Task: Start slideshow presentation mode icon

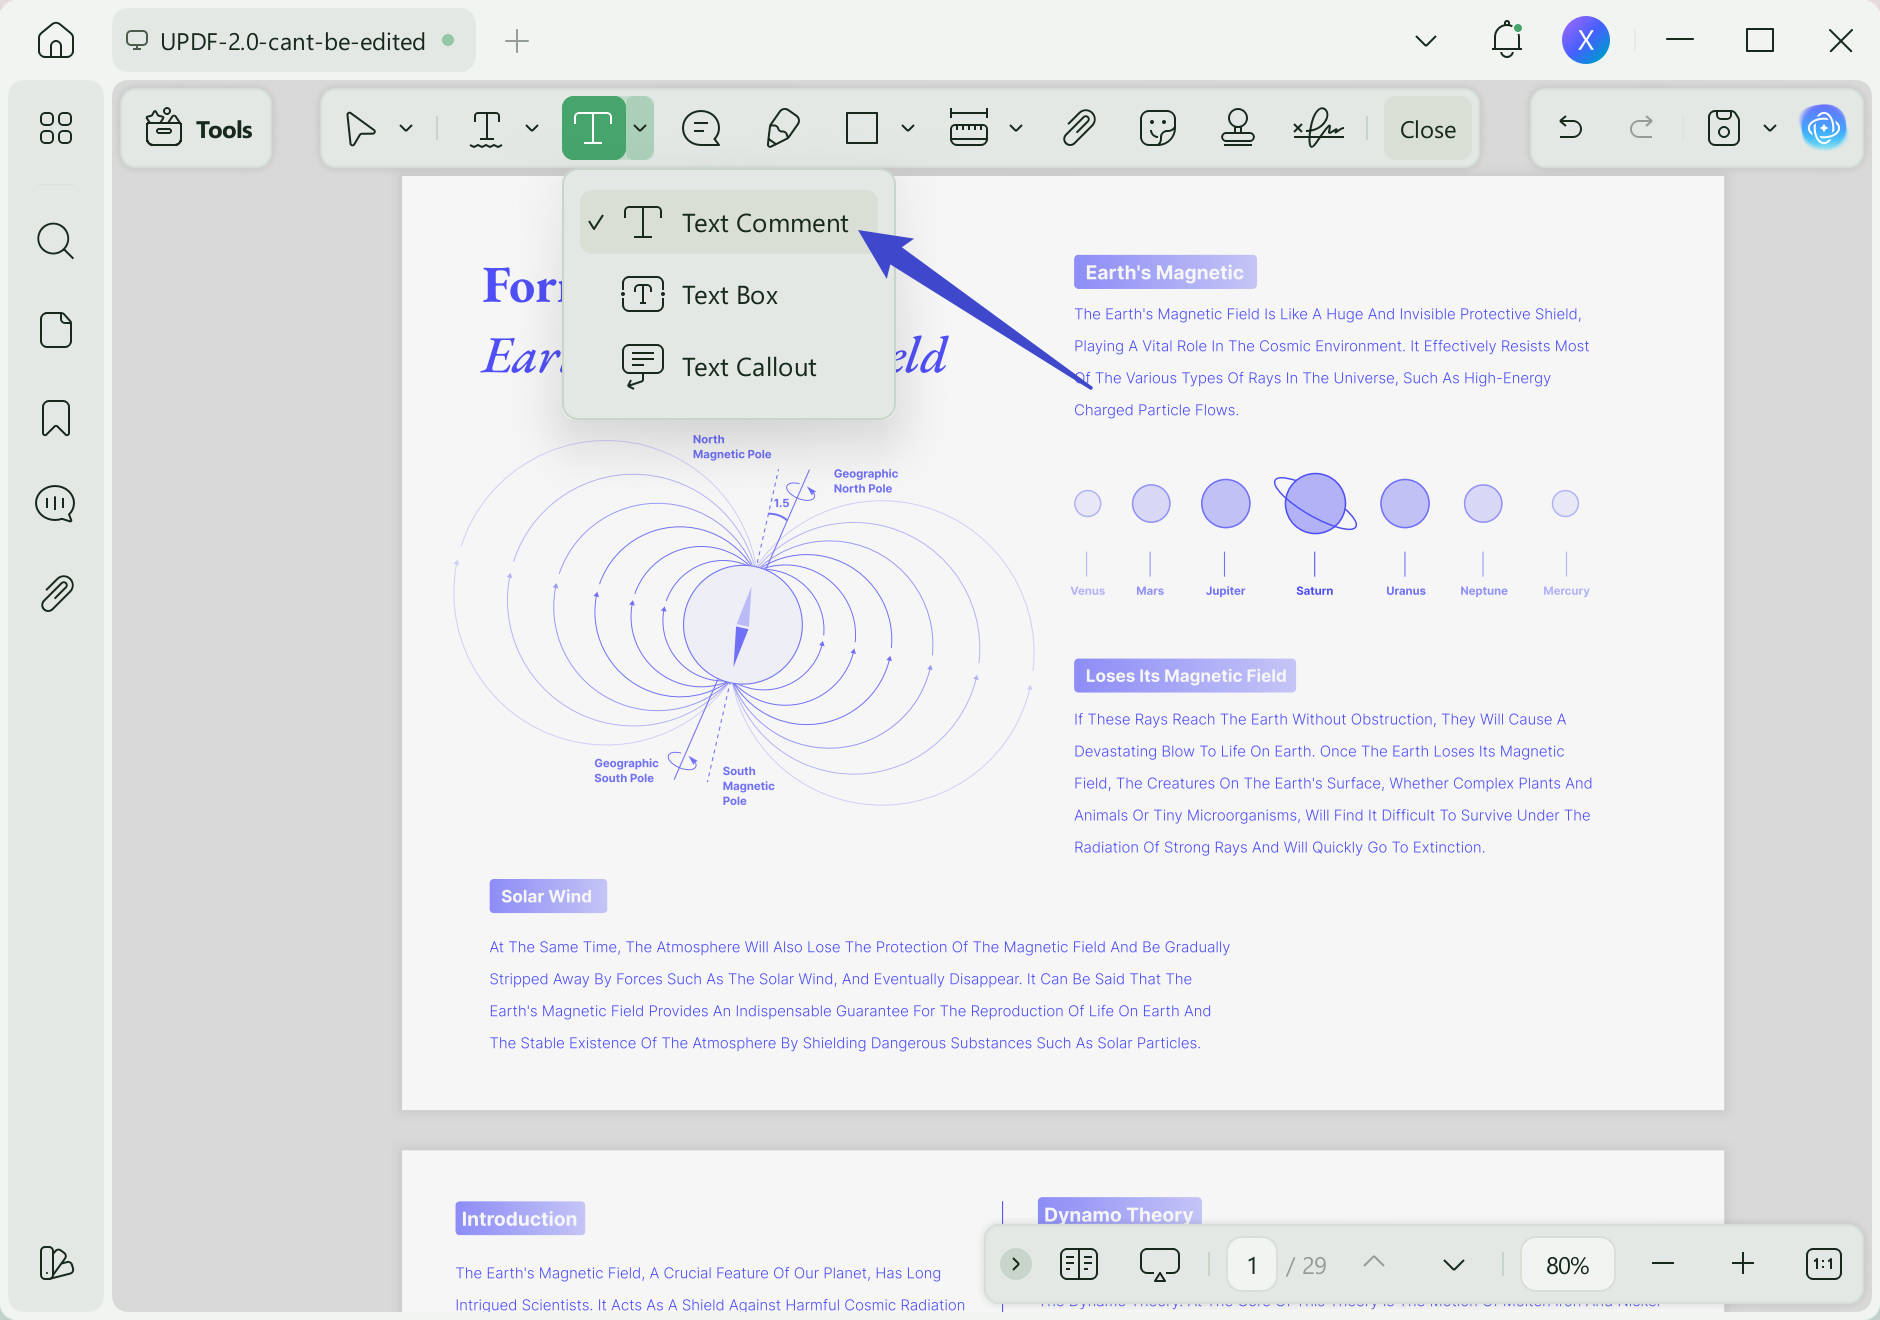Action: 1159,1264
